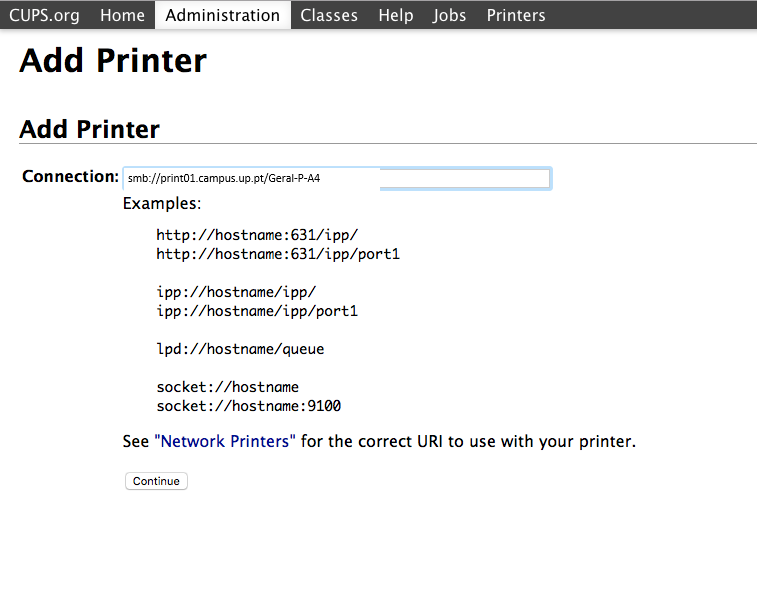View the Jobs tab
The height and width of the screenshot is (605, 757).
[449, 15]
